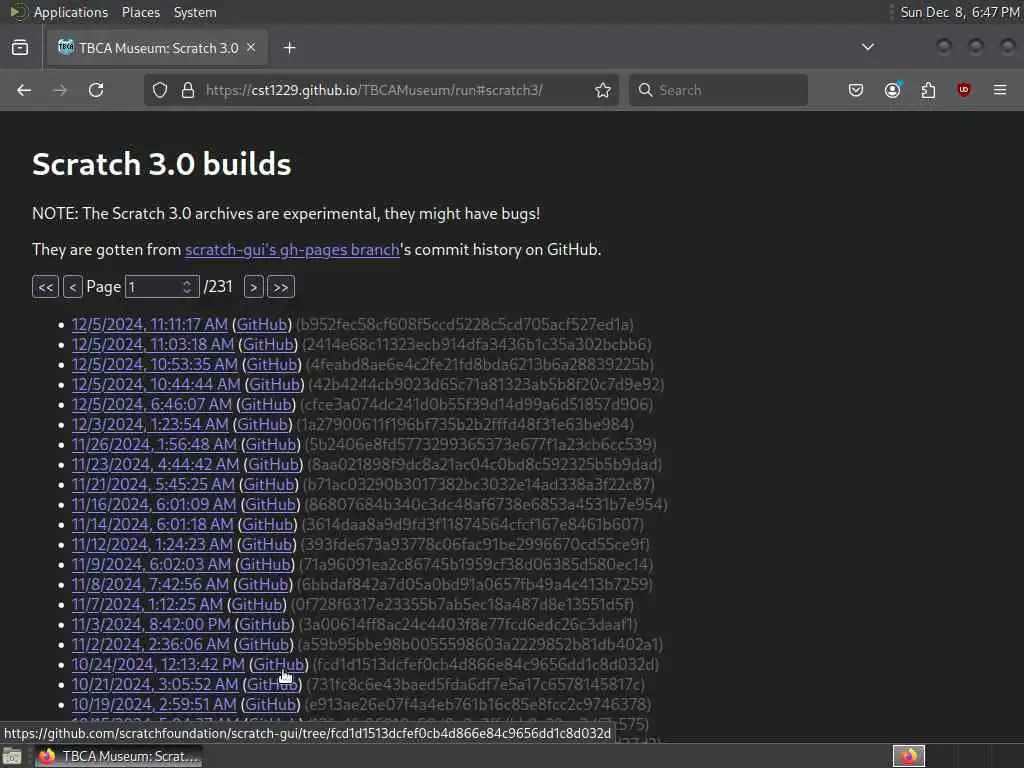The width and height of the screenshot is (1024, 768).
Task: Click the Firefox icon in system tray
Action: (x=909, y=756)
